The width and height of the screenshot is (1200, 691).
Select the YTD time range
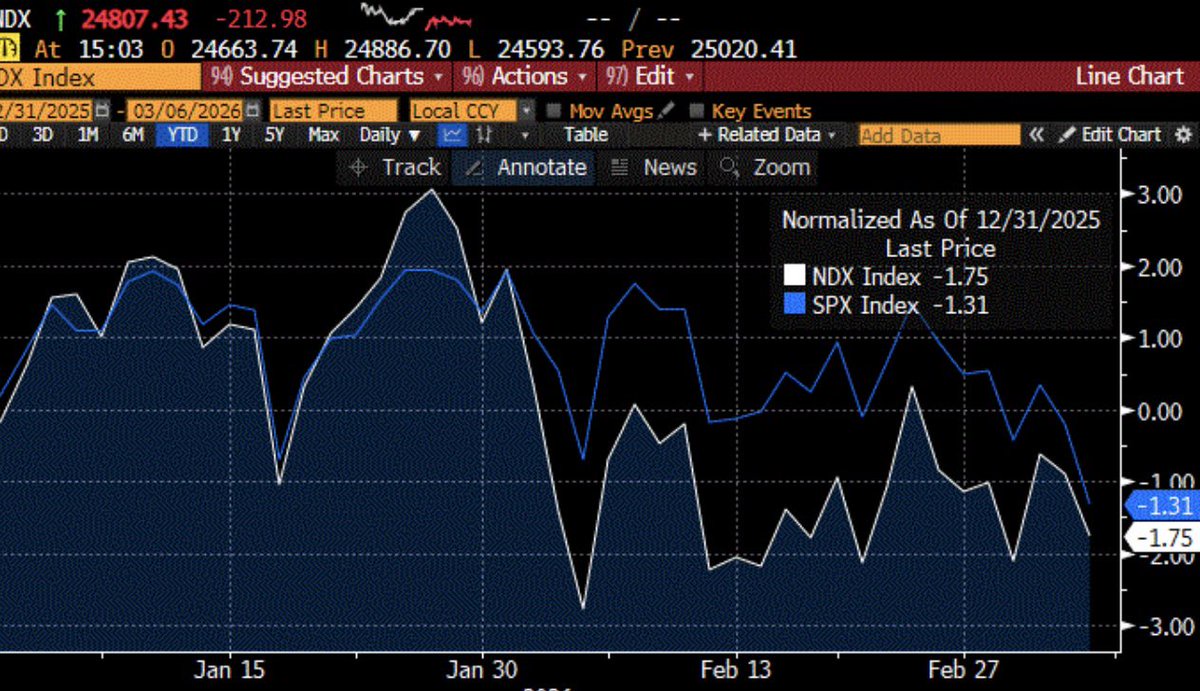pyautogui.click(x=182, y=134)
